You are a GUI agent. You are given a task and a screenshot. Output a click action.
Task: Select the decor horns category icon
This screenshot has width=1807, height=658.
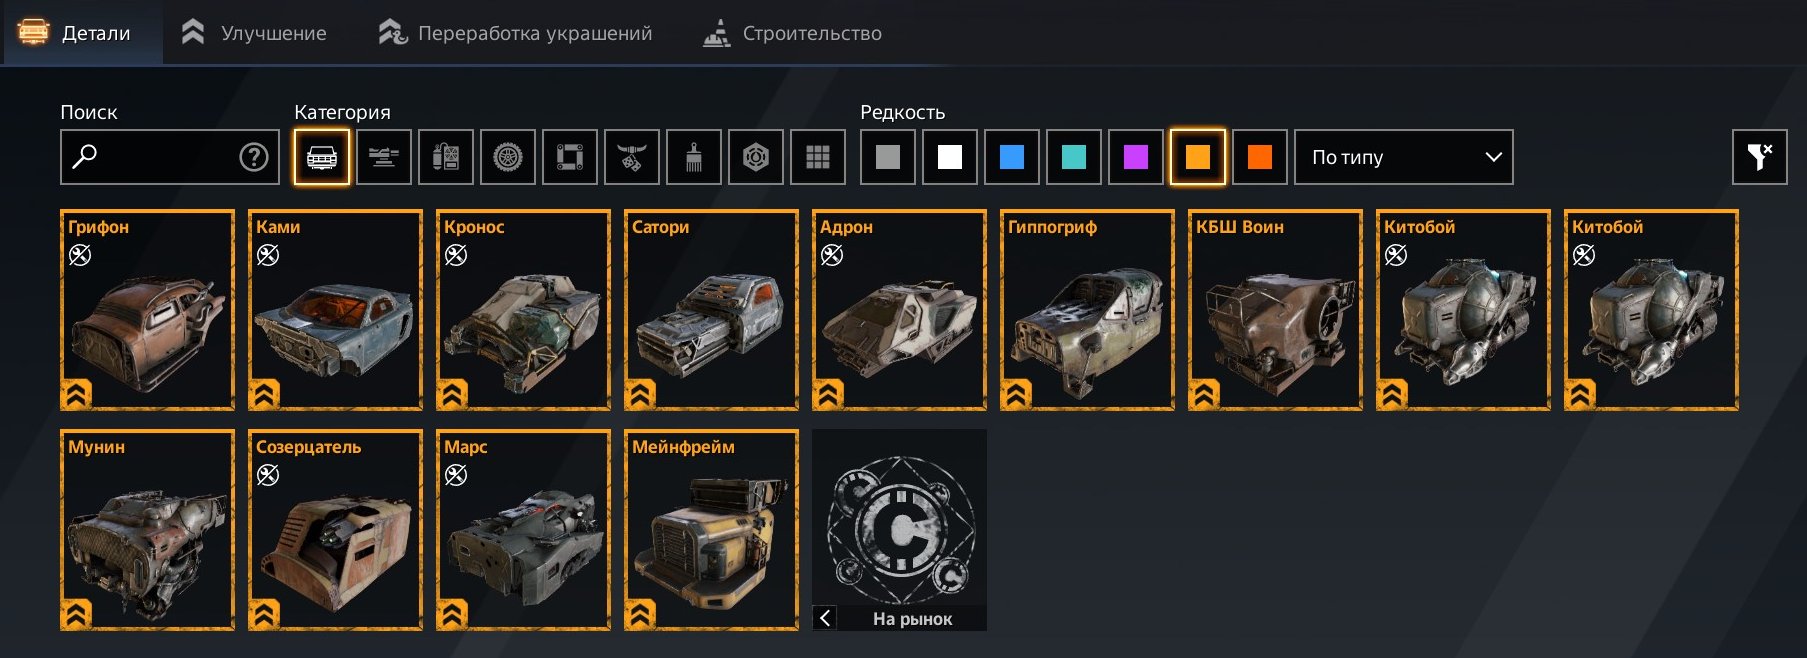pyautogui.click(x=632, y=157)
